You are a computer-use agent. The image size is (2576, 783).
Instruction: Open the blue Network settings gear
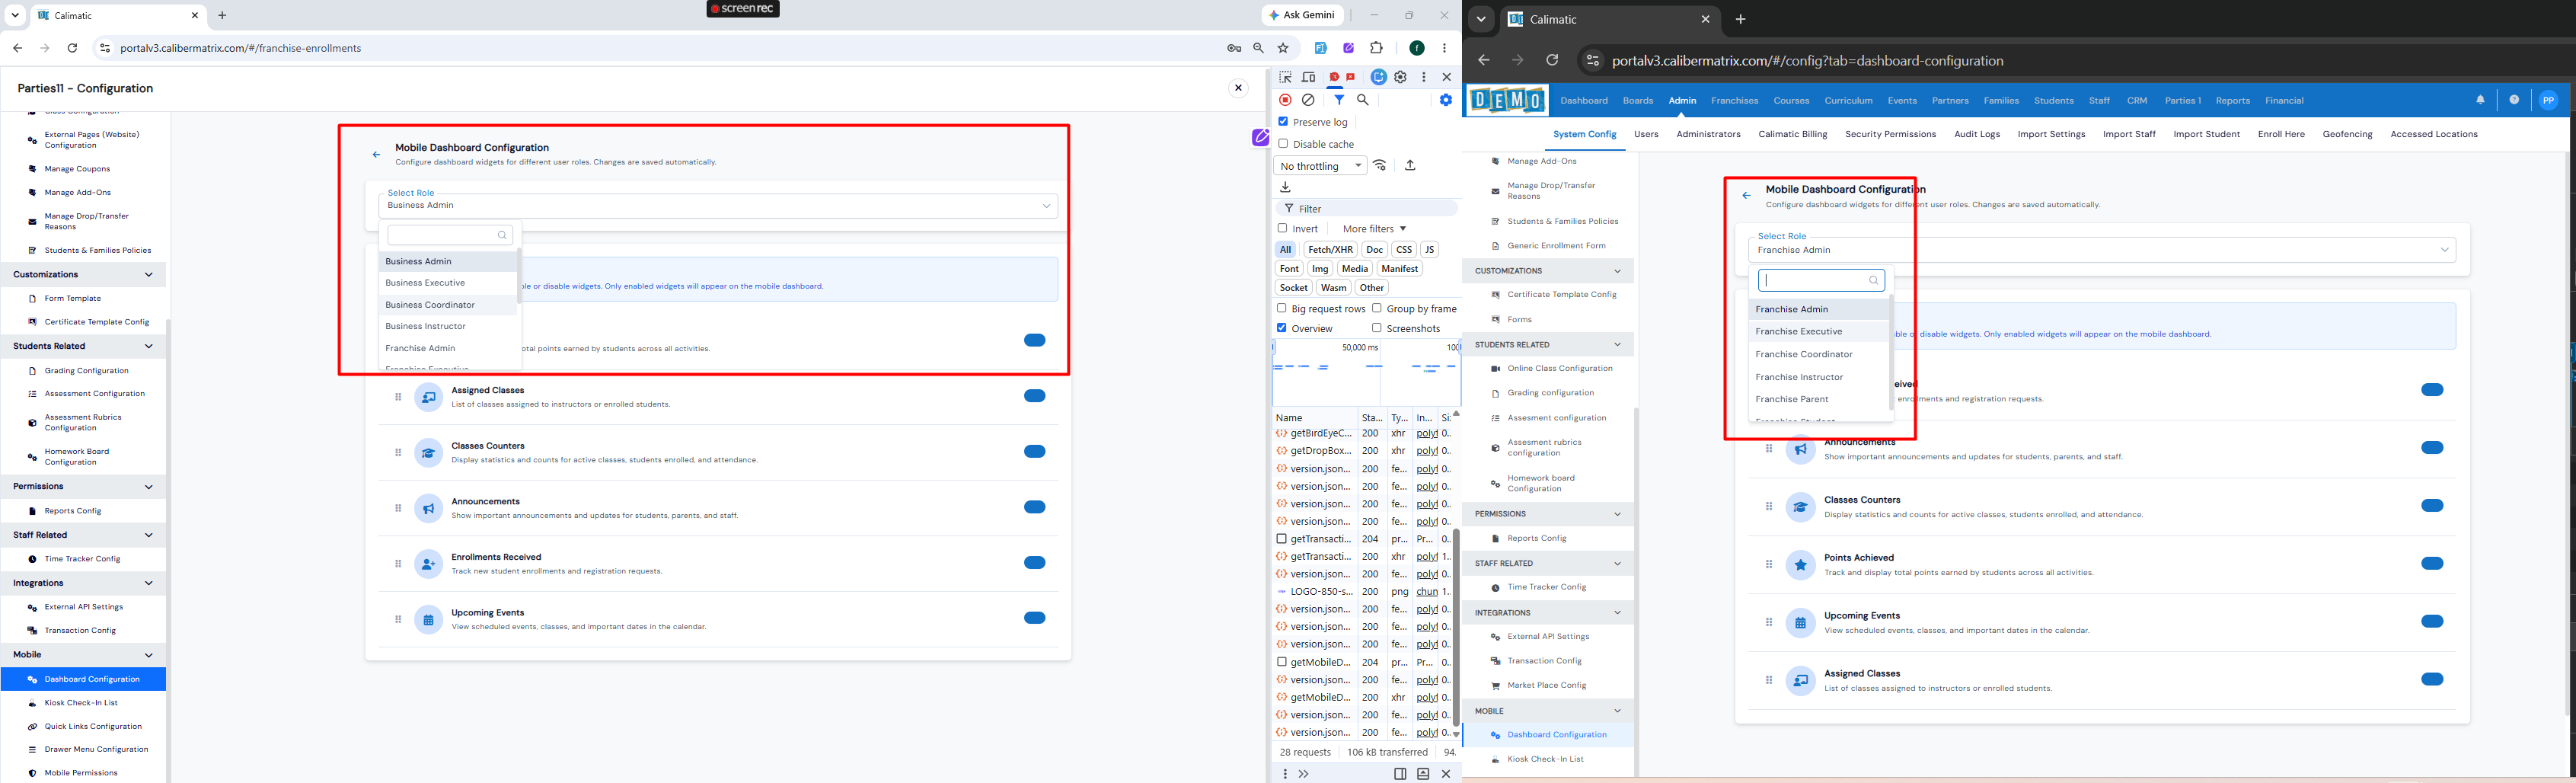1445,100
